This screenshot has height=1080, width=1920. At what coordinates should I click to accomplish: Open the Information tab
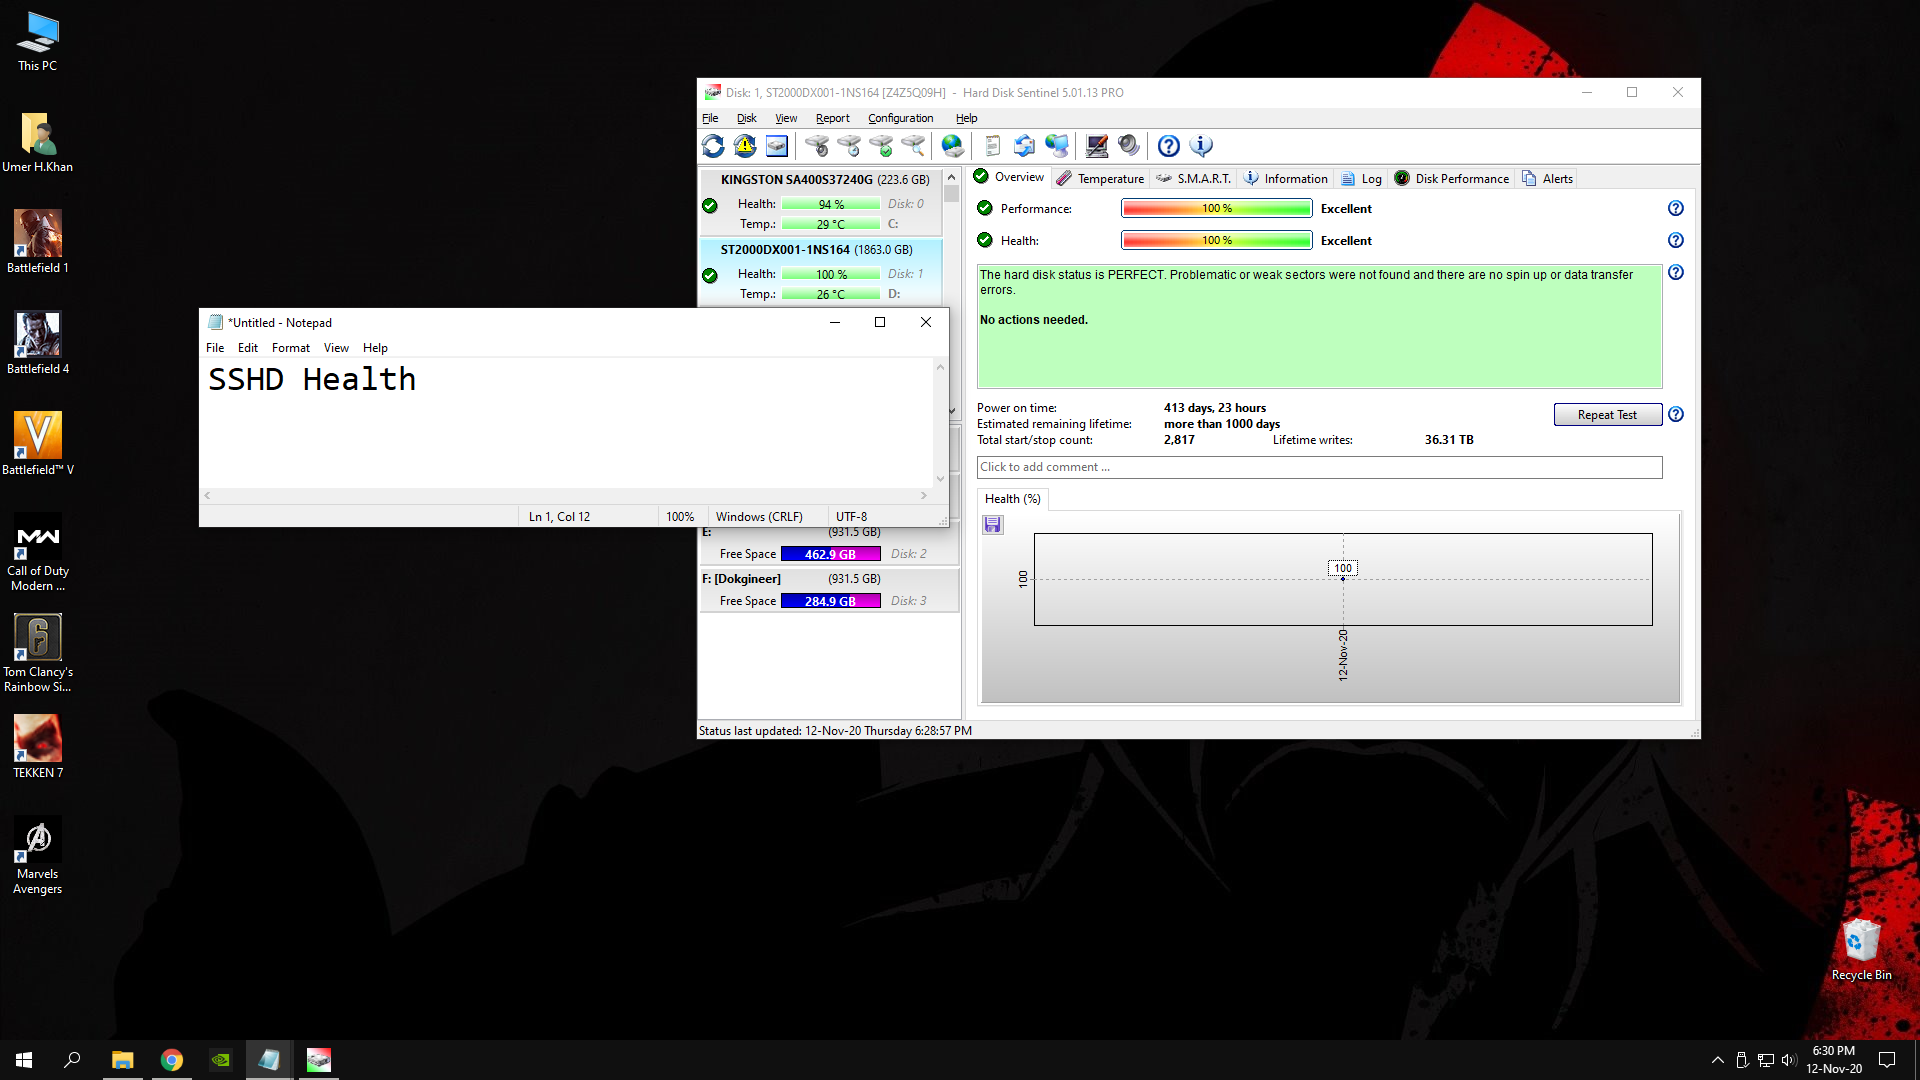(1286, 178)
